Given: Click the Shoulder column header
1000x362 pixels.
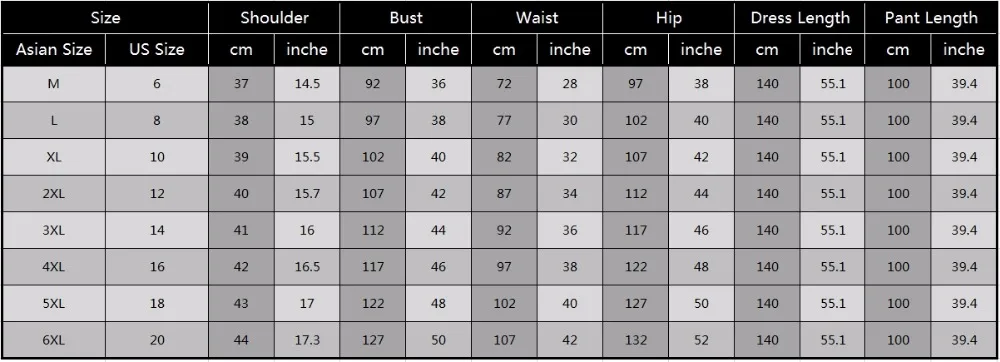Looking at the screenshot, I should coord(274,17).
